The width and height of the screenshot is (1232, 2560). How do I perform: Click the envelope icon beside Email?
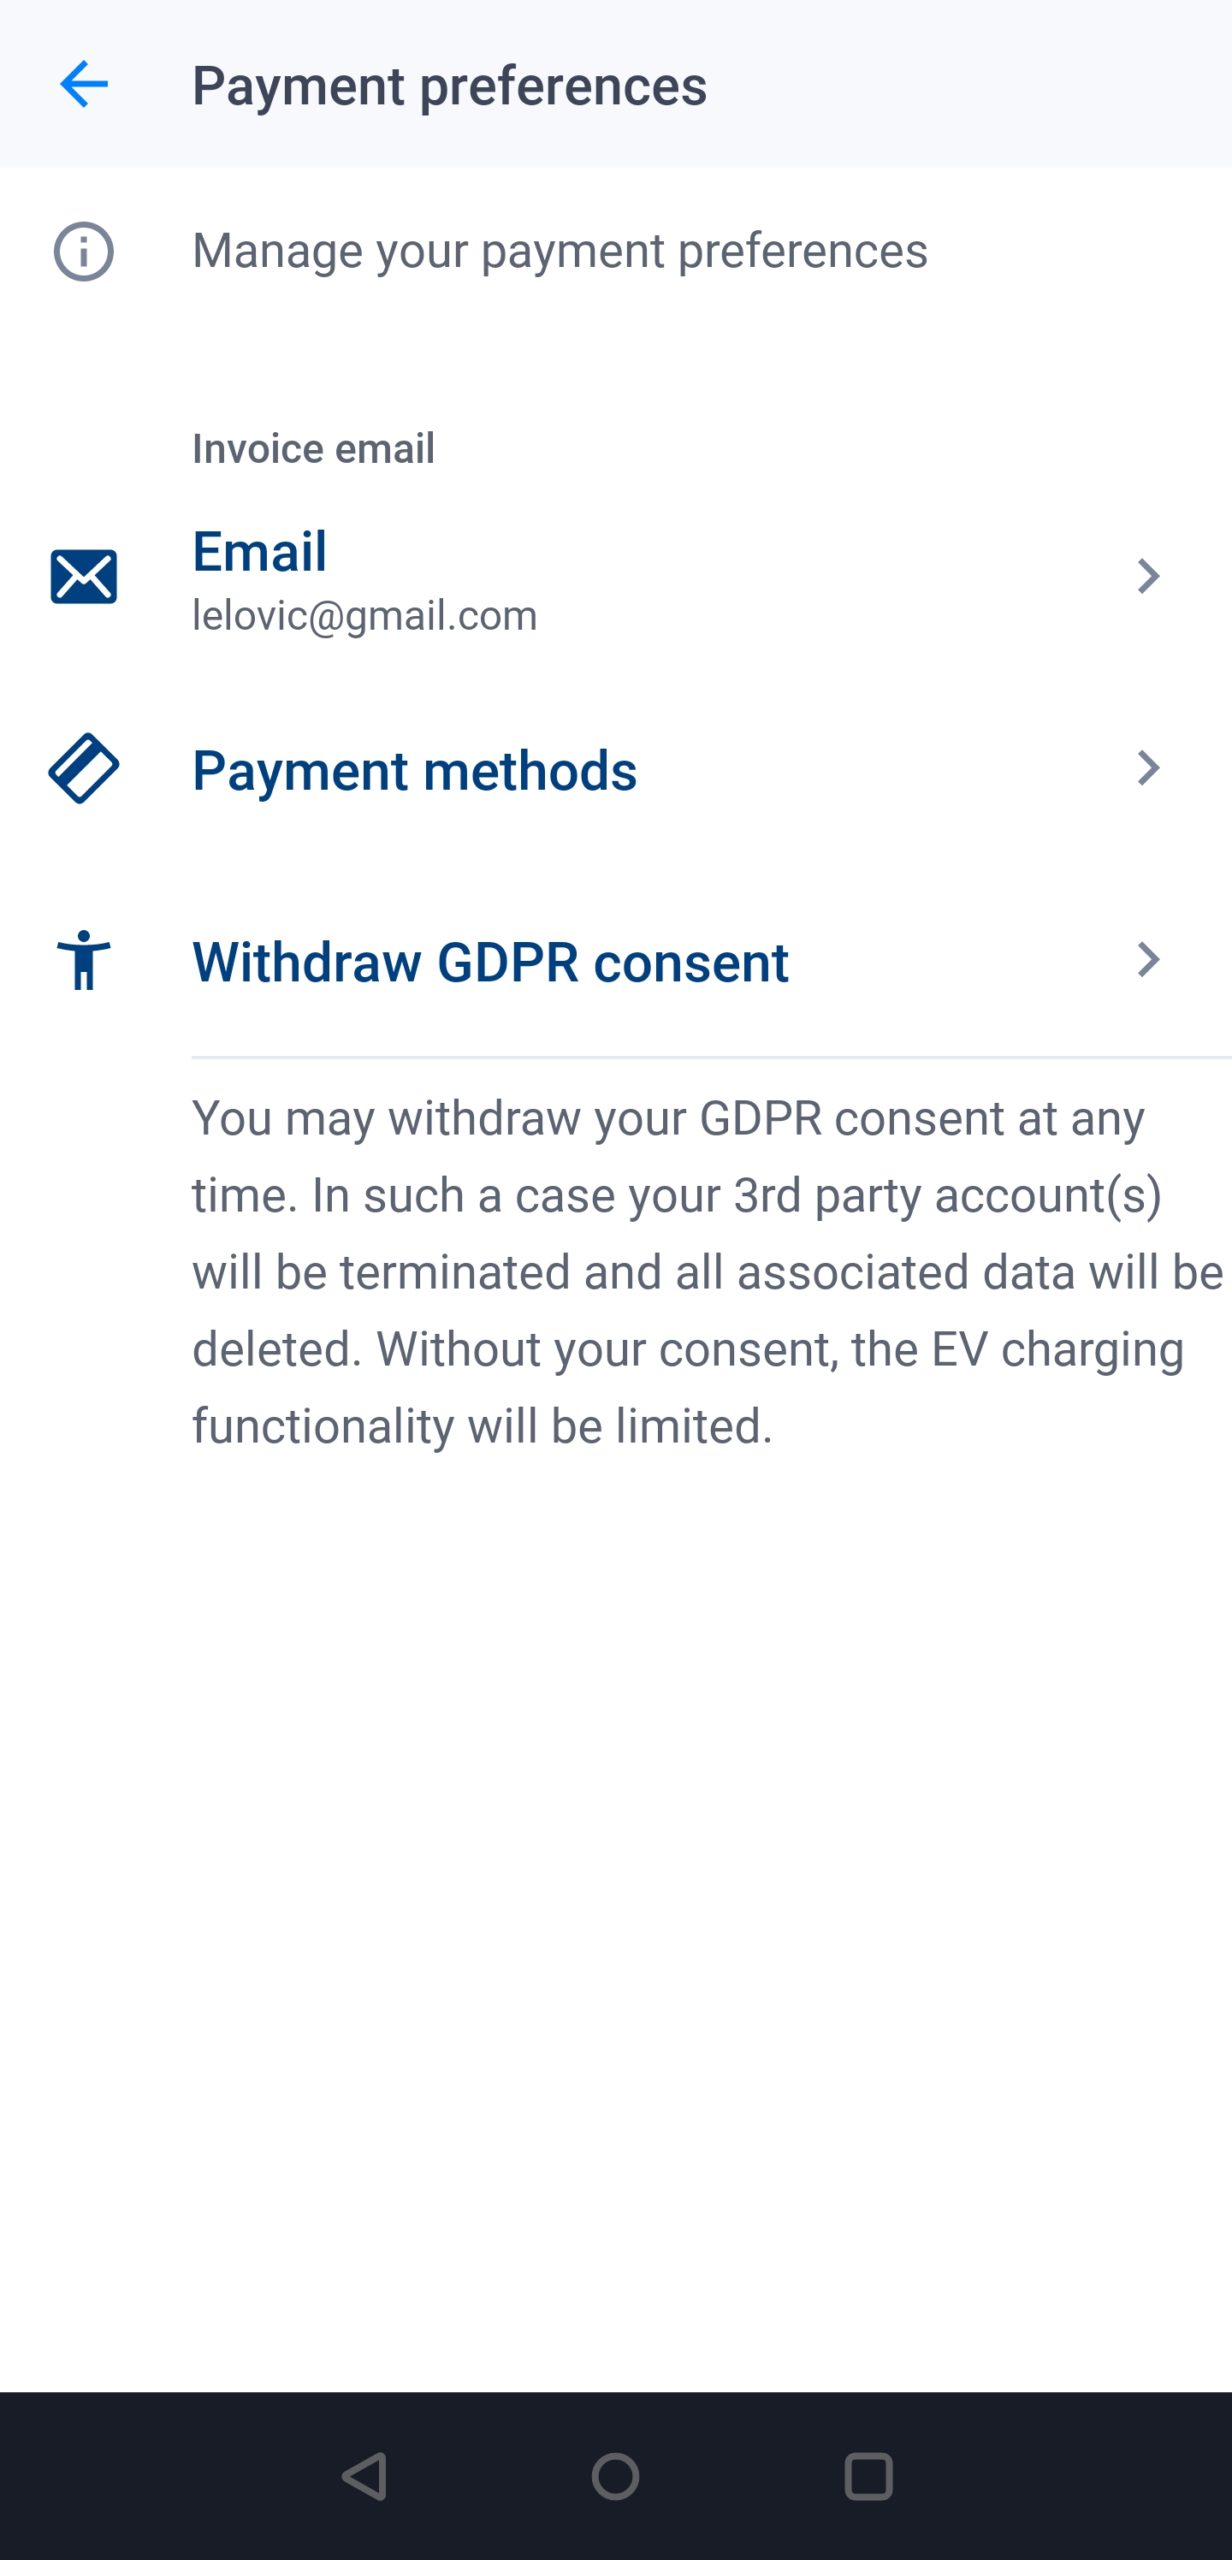[84, 577]
